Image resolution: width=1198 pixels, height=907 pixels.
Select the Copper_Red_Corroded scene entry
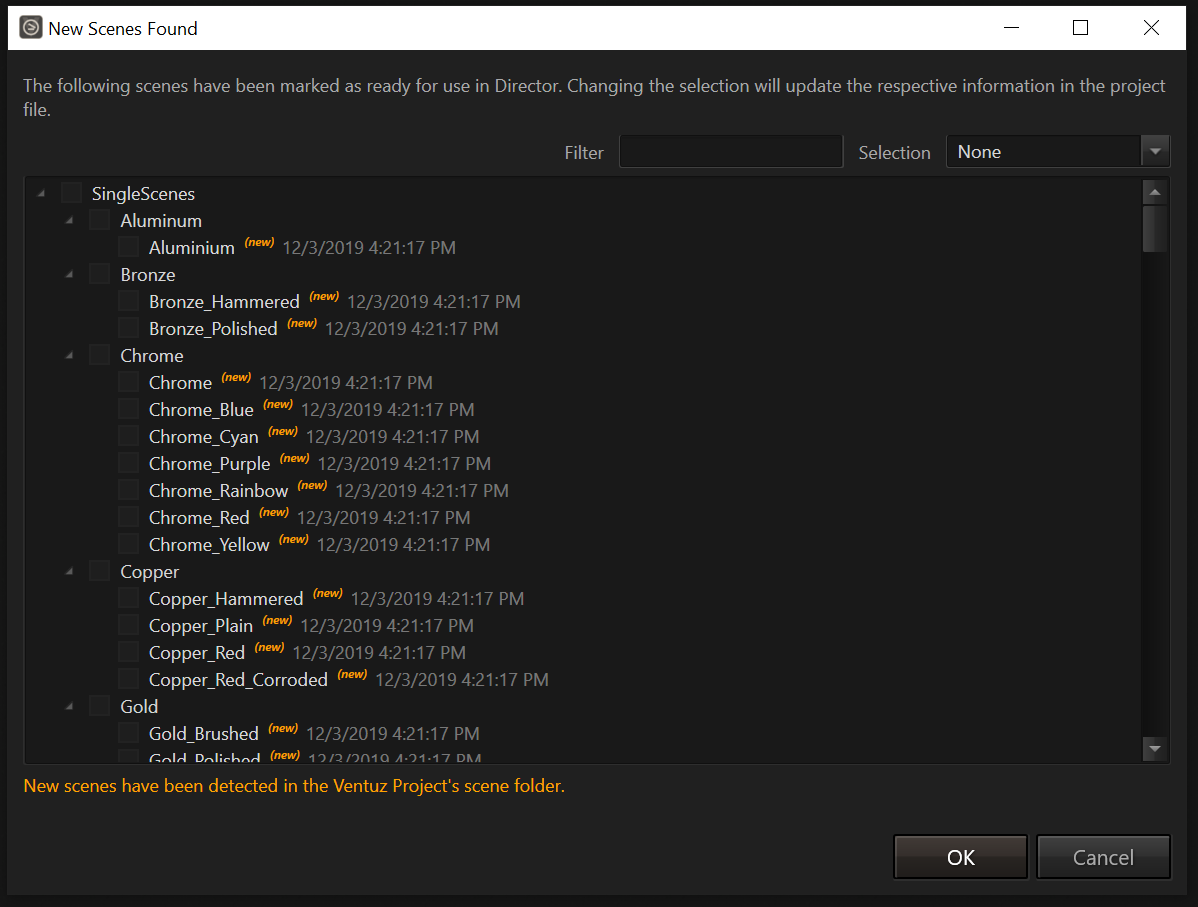tap(238, 680)
